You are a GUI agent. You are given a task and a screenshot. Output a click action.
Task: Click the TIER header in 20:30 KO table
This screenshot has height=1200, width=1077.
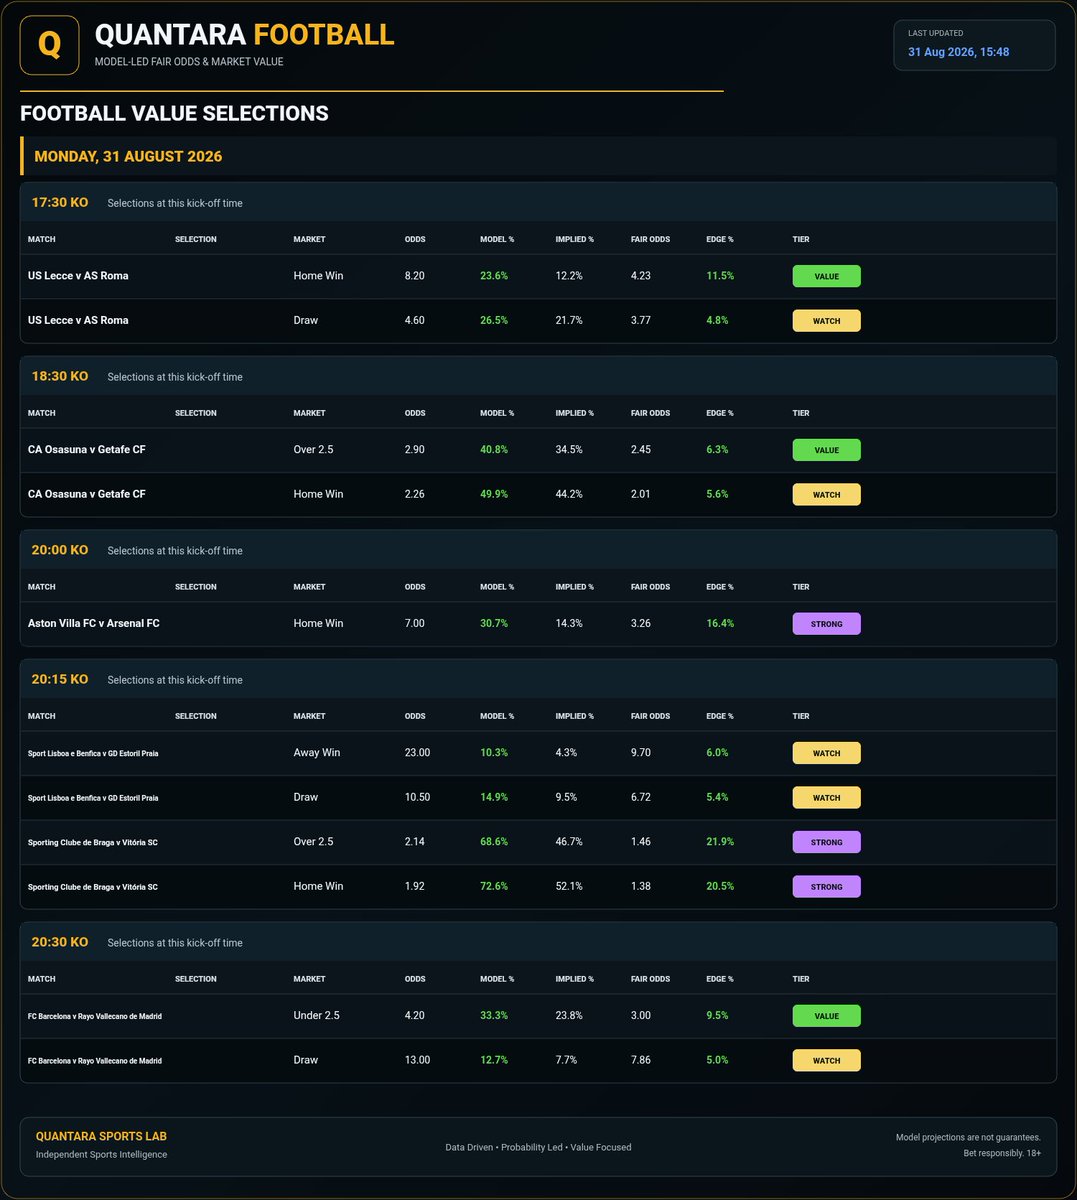[801, 979]
